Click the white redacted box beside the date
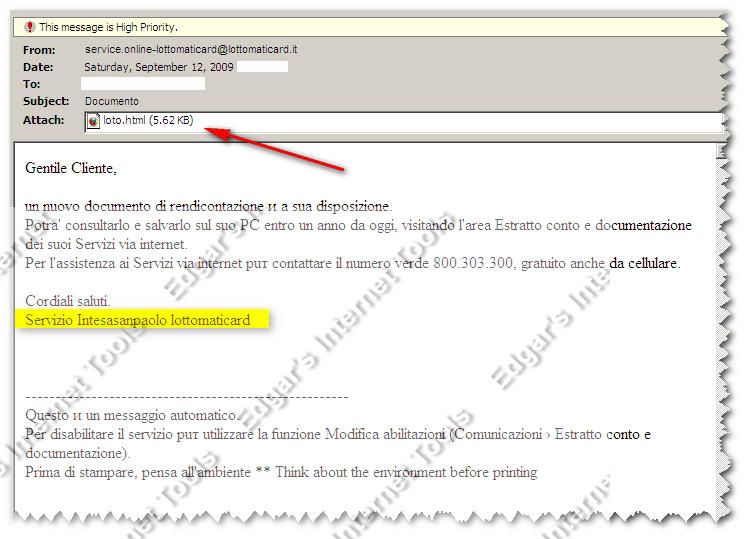The image size is (748, 539). tap(264, 67)
